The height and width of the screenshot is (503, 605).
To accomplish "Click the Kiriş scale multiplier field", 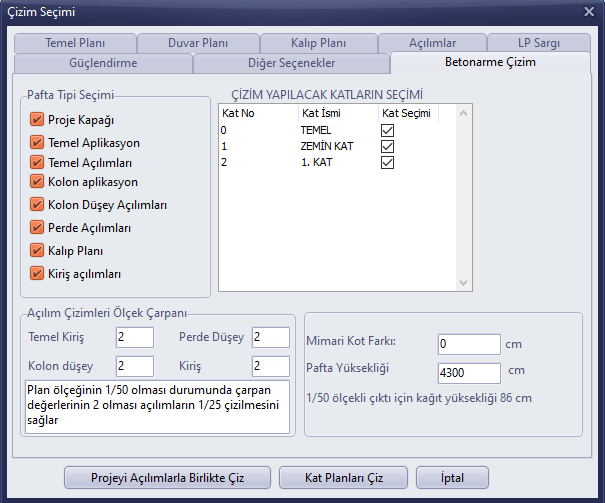I will [271, 366].
